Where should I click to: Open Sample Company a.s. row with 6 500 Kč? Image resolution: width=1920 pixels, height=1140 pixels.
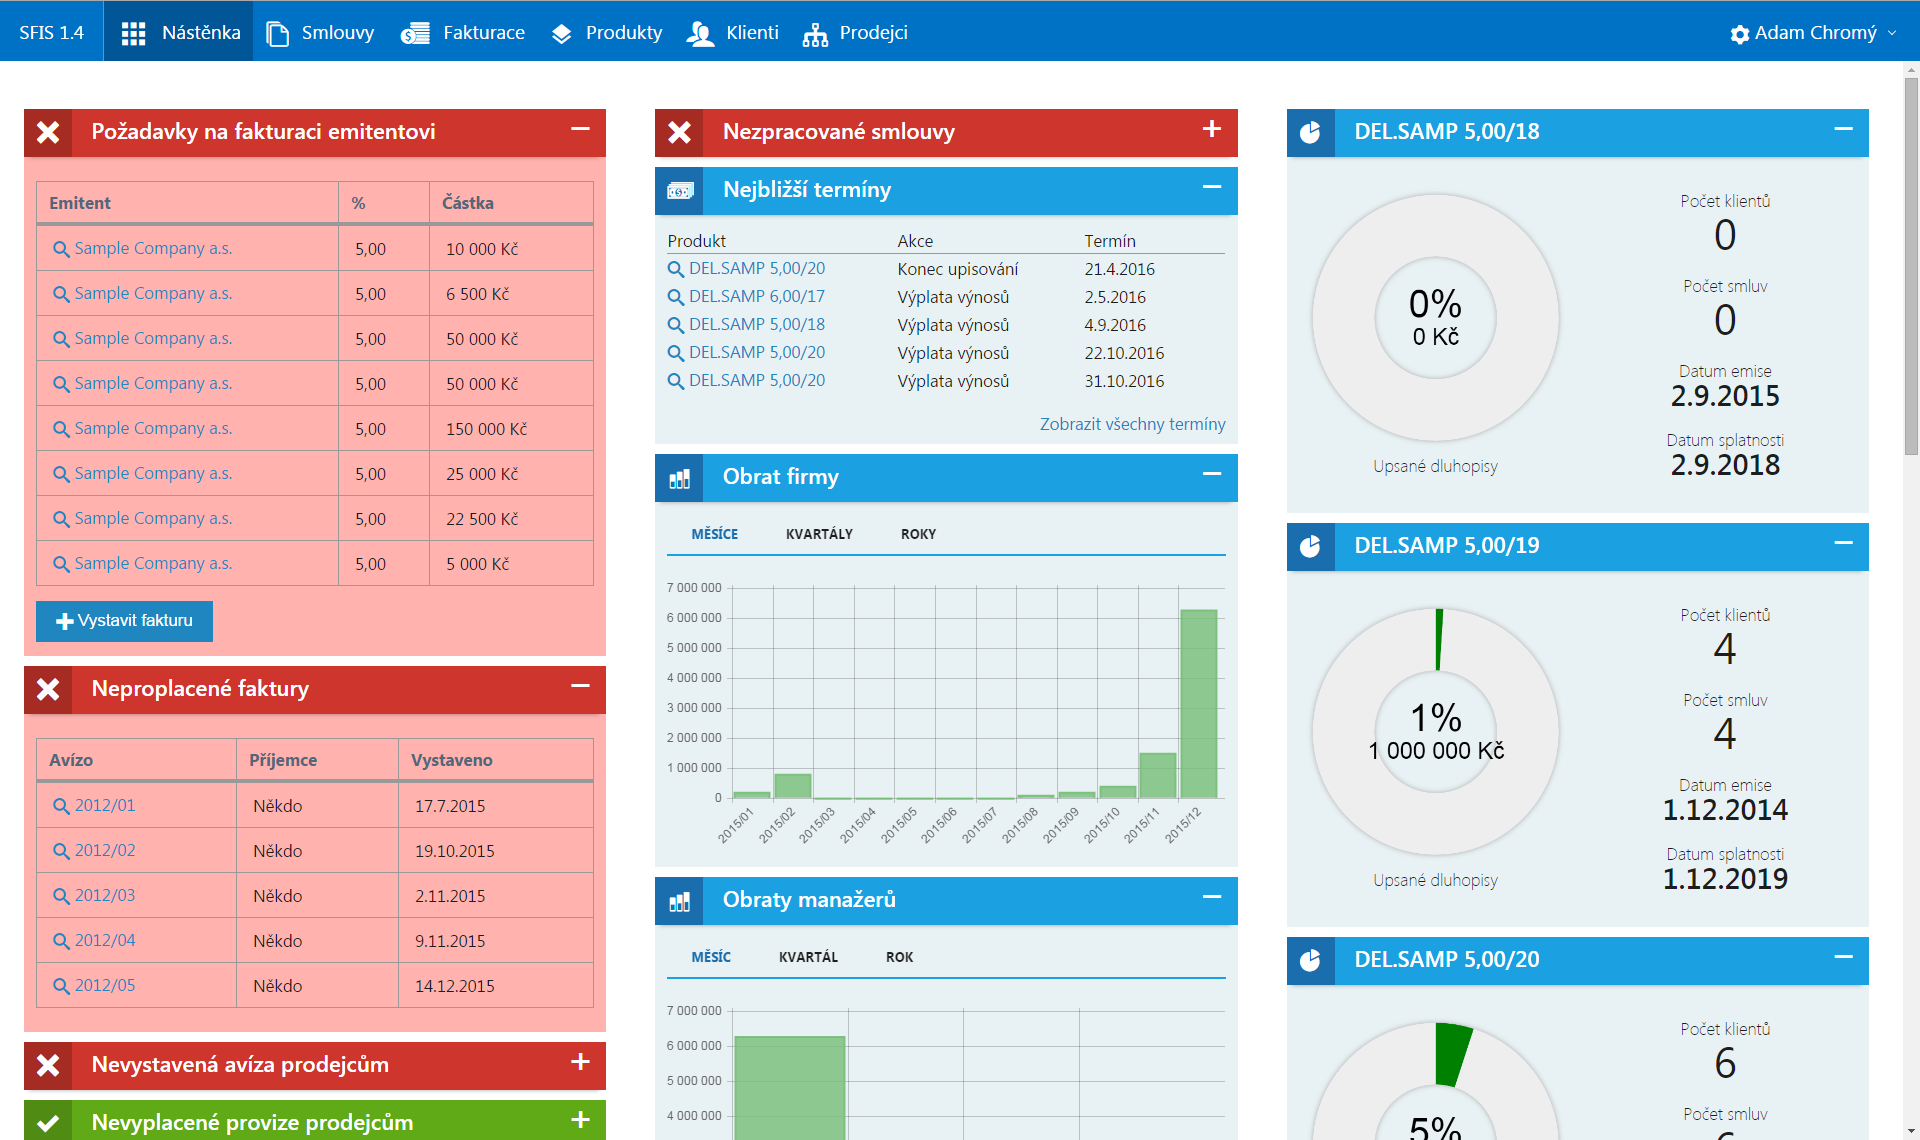click(x=142, y=294)
